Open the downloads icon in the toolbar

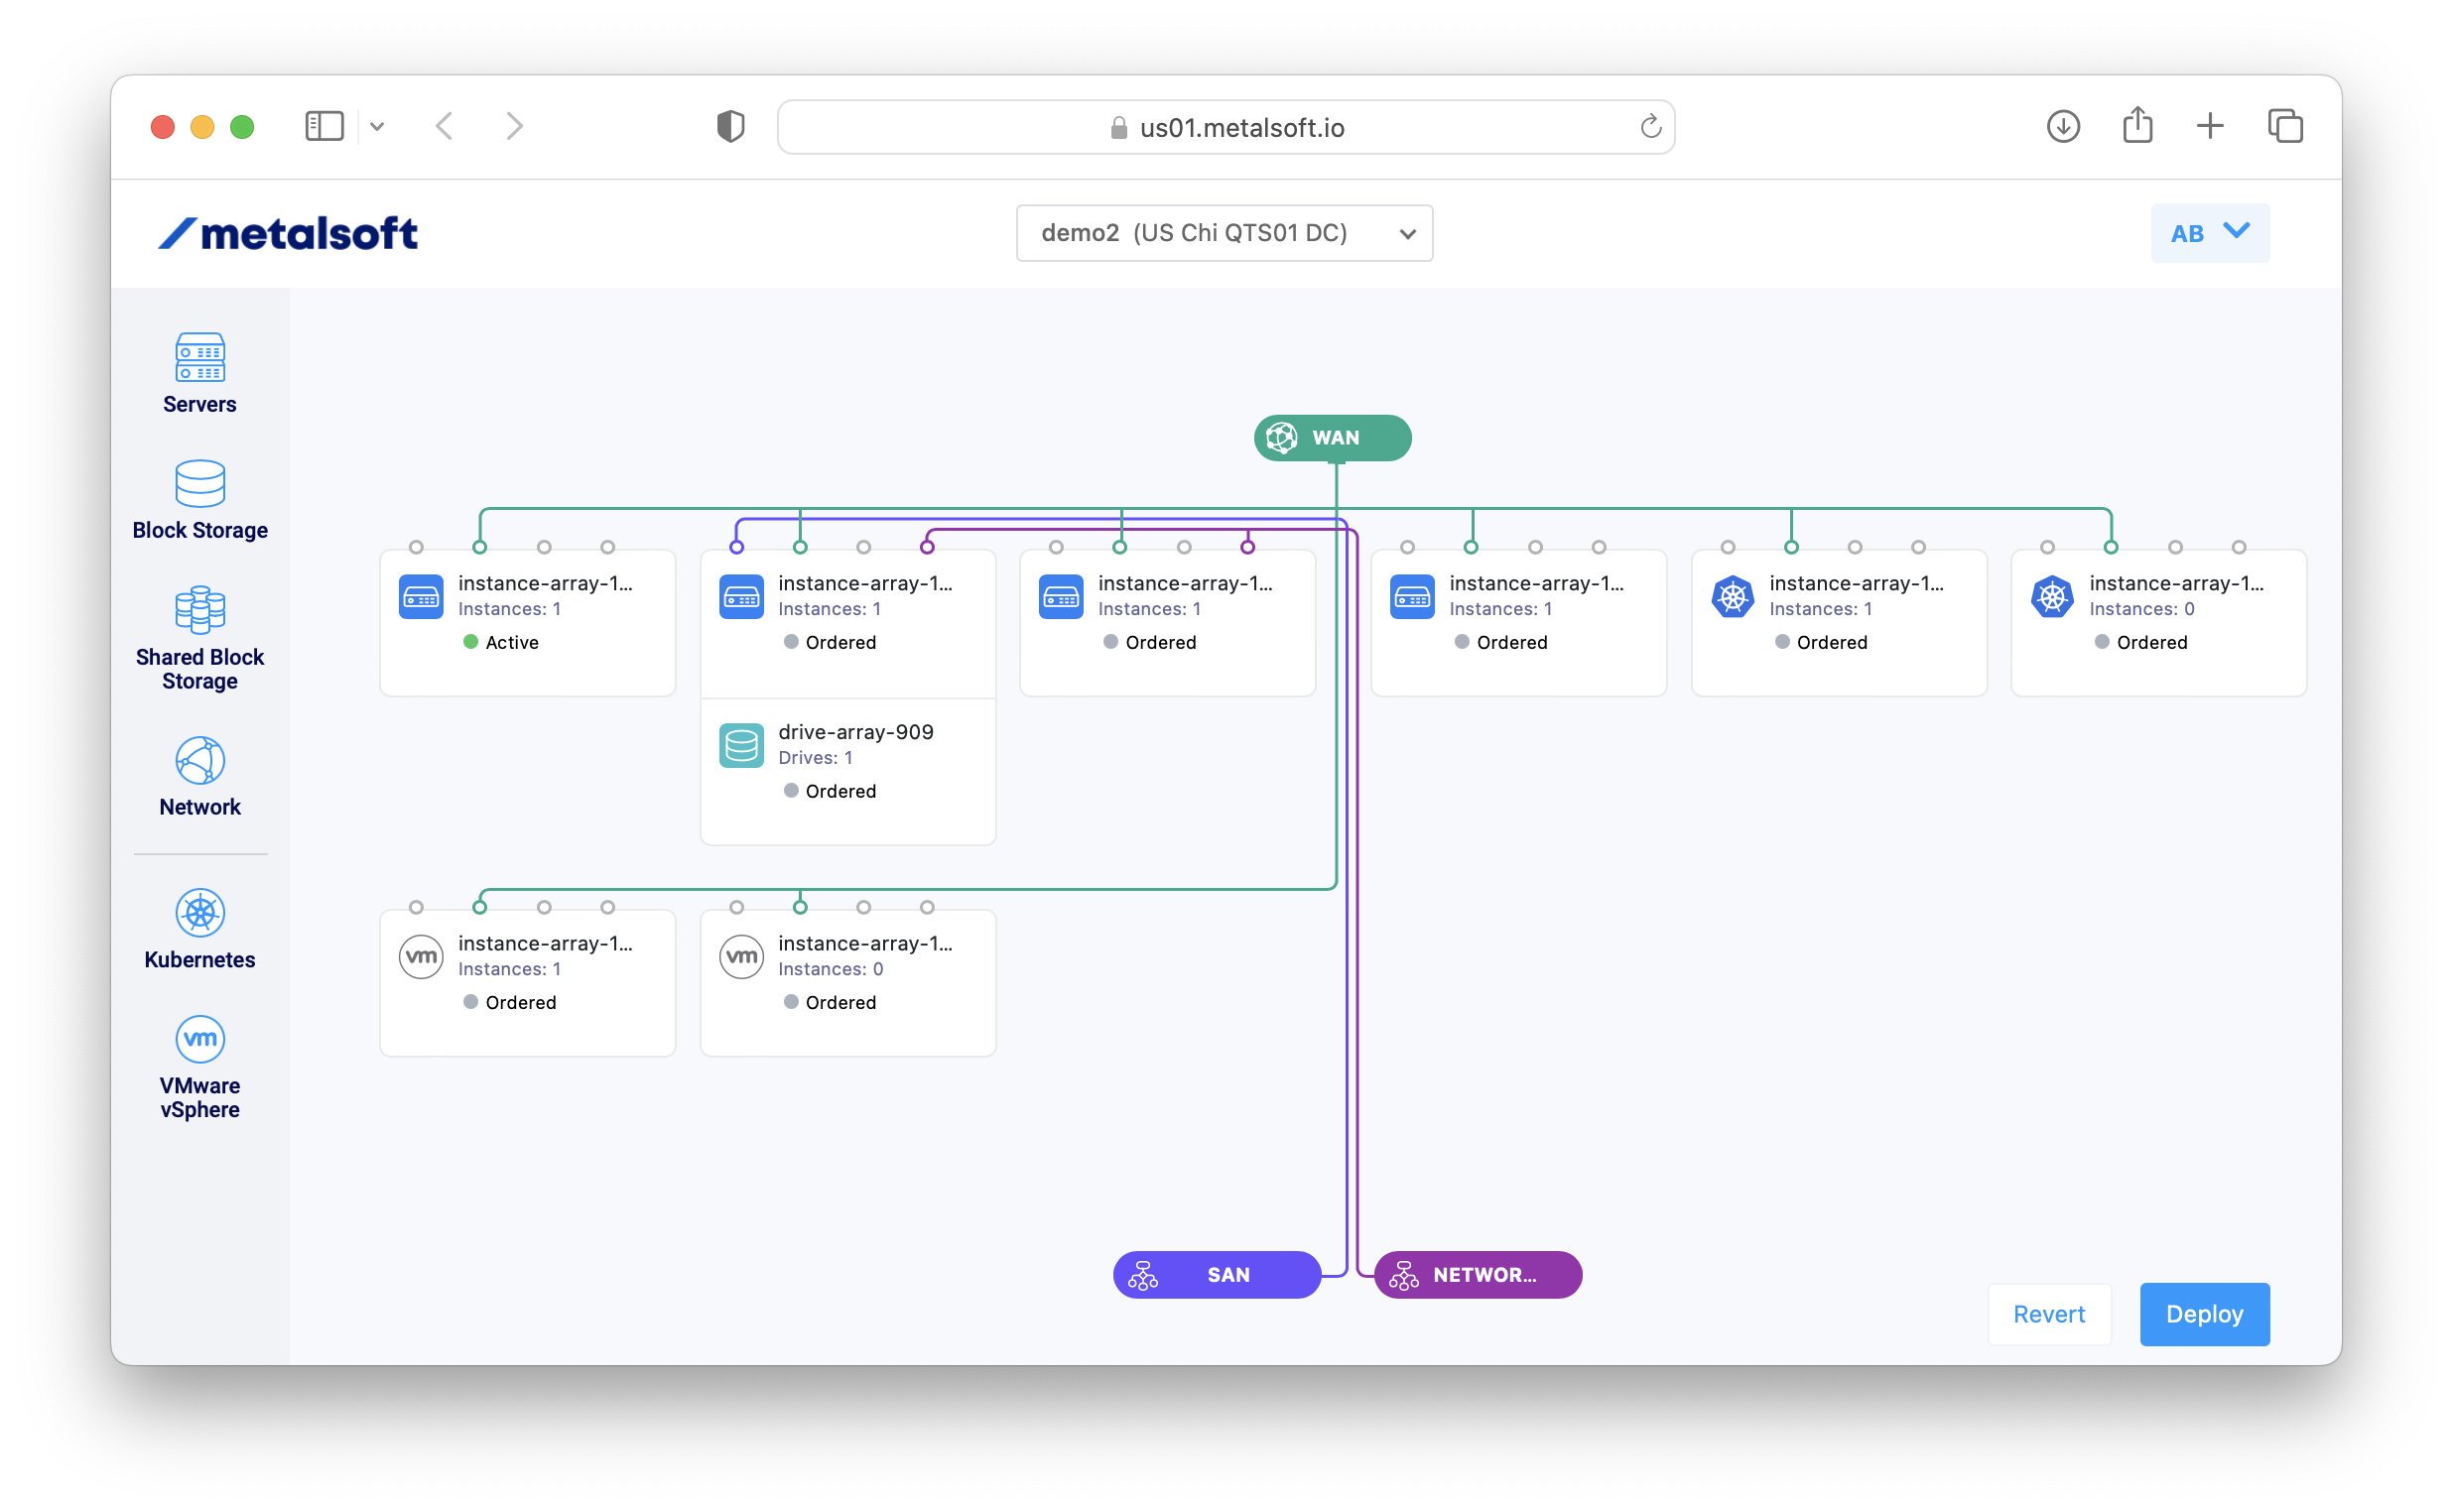coord(2063,126)
